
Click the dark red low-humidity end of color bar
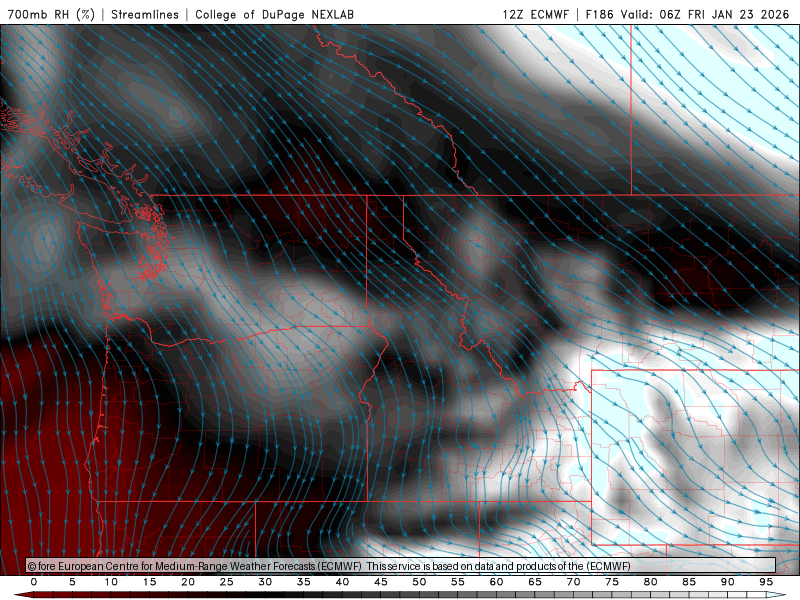click(24, 595)
